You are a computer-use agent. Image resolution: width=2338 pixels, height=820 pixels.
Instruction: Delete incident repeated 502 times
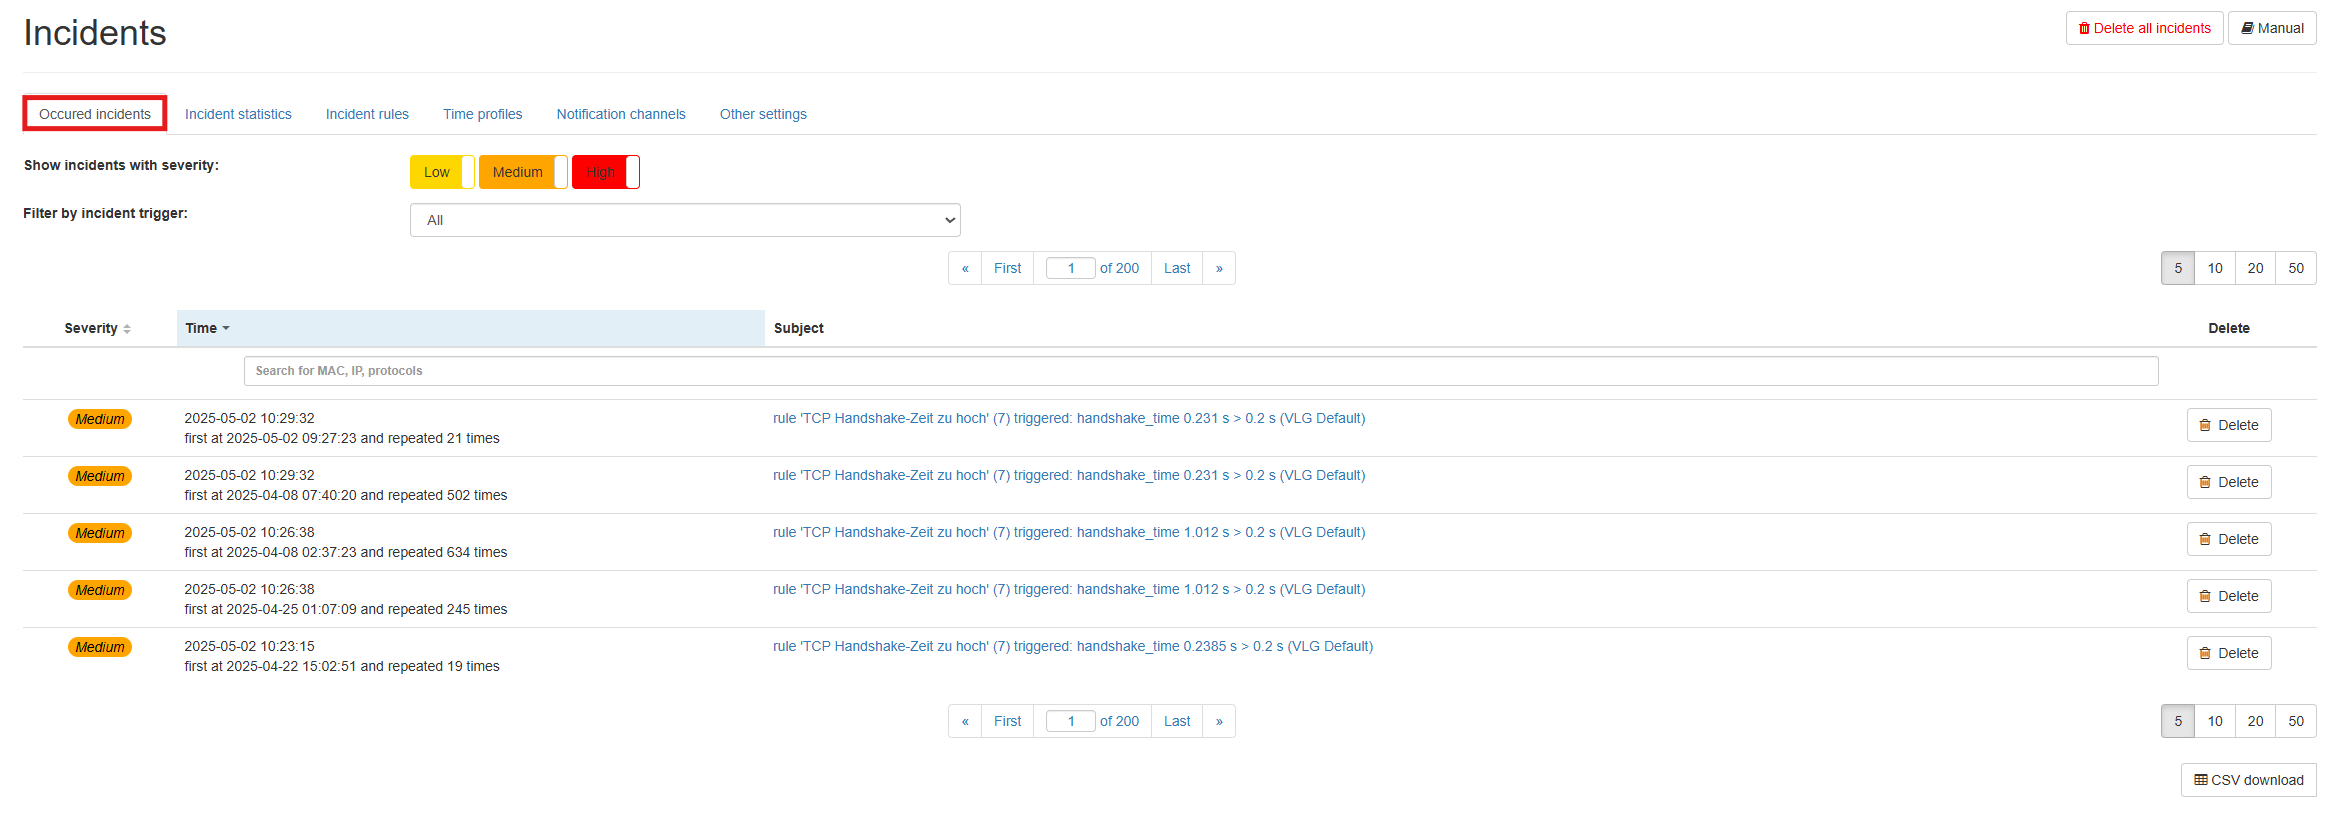[x=2229, y=482]
